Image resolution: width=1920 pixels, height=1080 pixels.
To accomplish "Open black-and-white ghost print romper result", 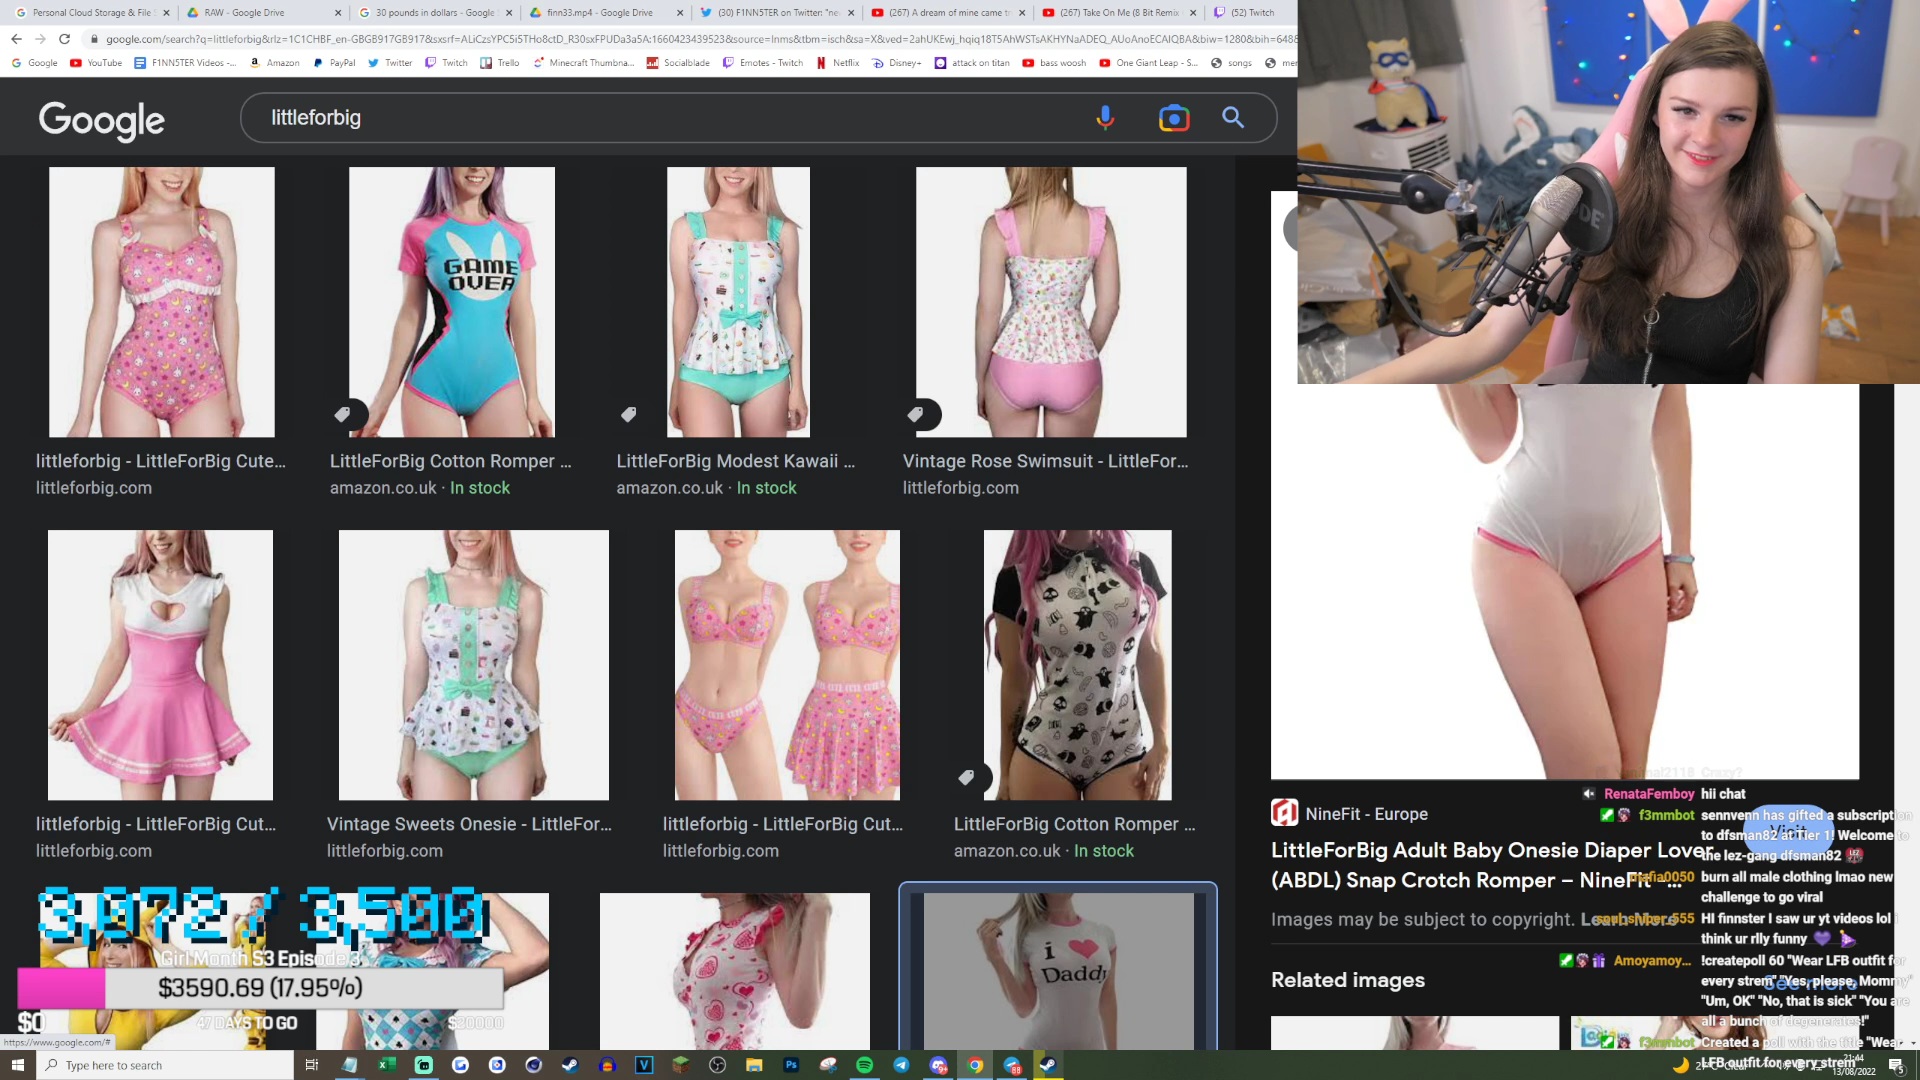I will 1077,665.
